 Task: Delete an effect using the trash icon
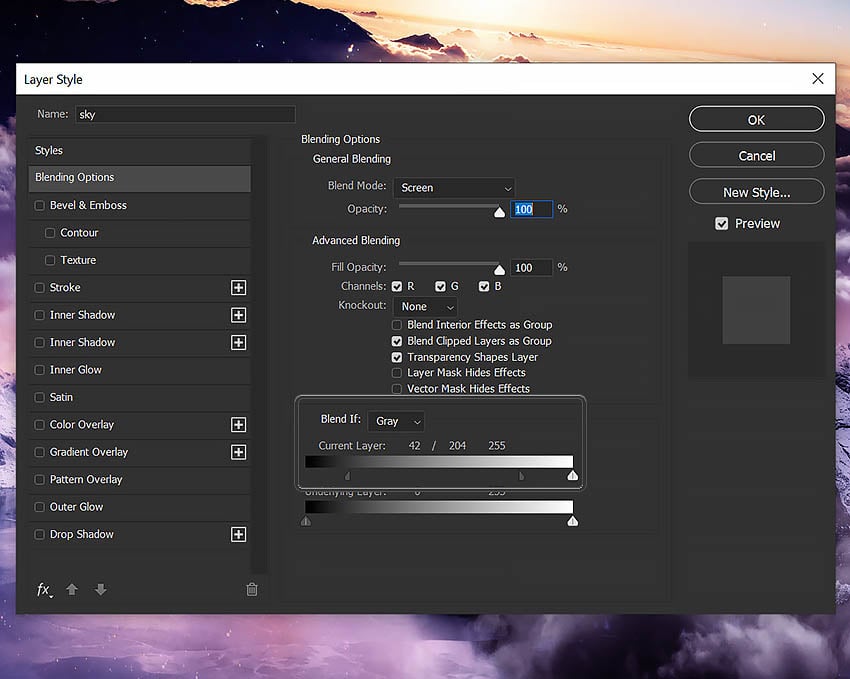[252, 589]
